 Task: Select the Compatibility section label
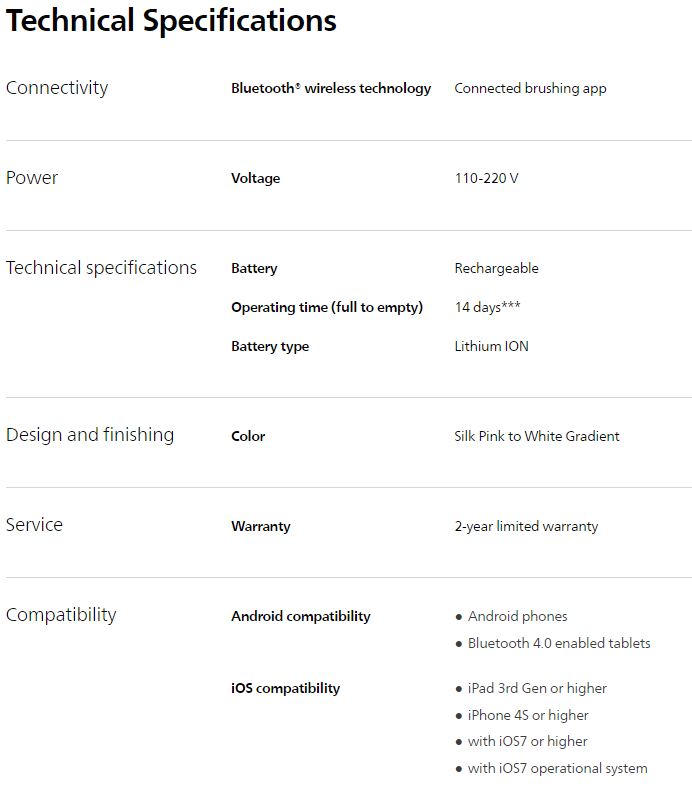[61, 615]
